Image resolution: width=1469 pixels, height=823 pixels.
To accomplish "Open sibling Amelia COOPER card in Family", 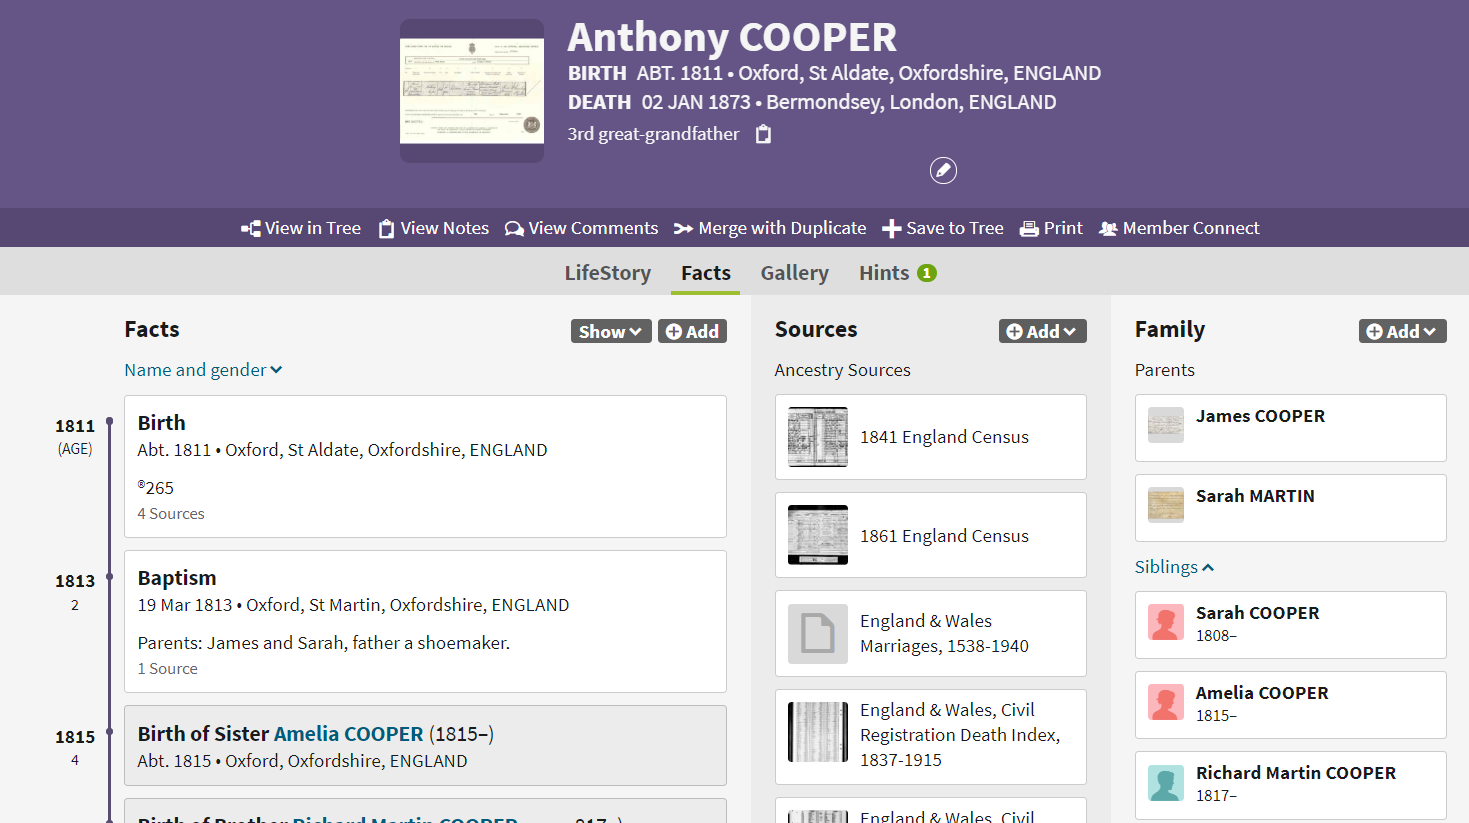I will 1291,705.
